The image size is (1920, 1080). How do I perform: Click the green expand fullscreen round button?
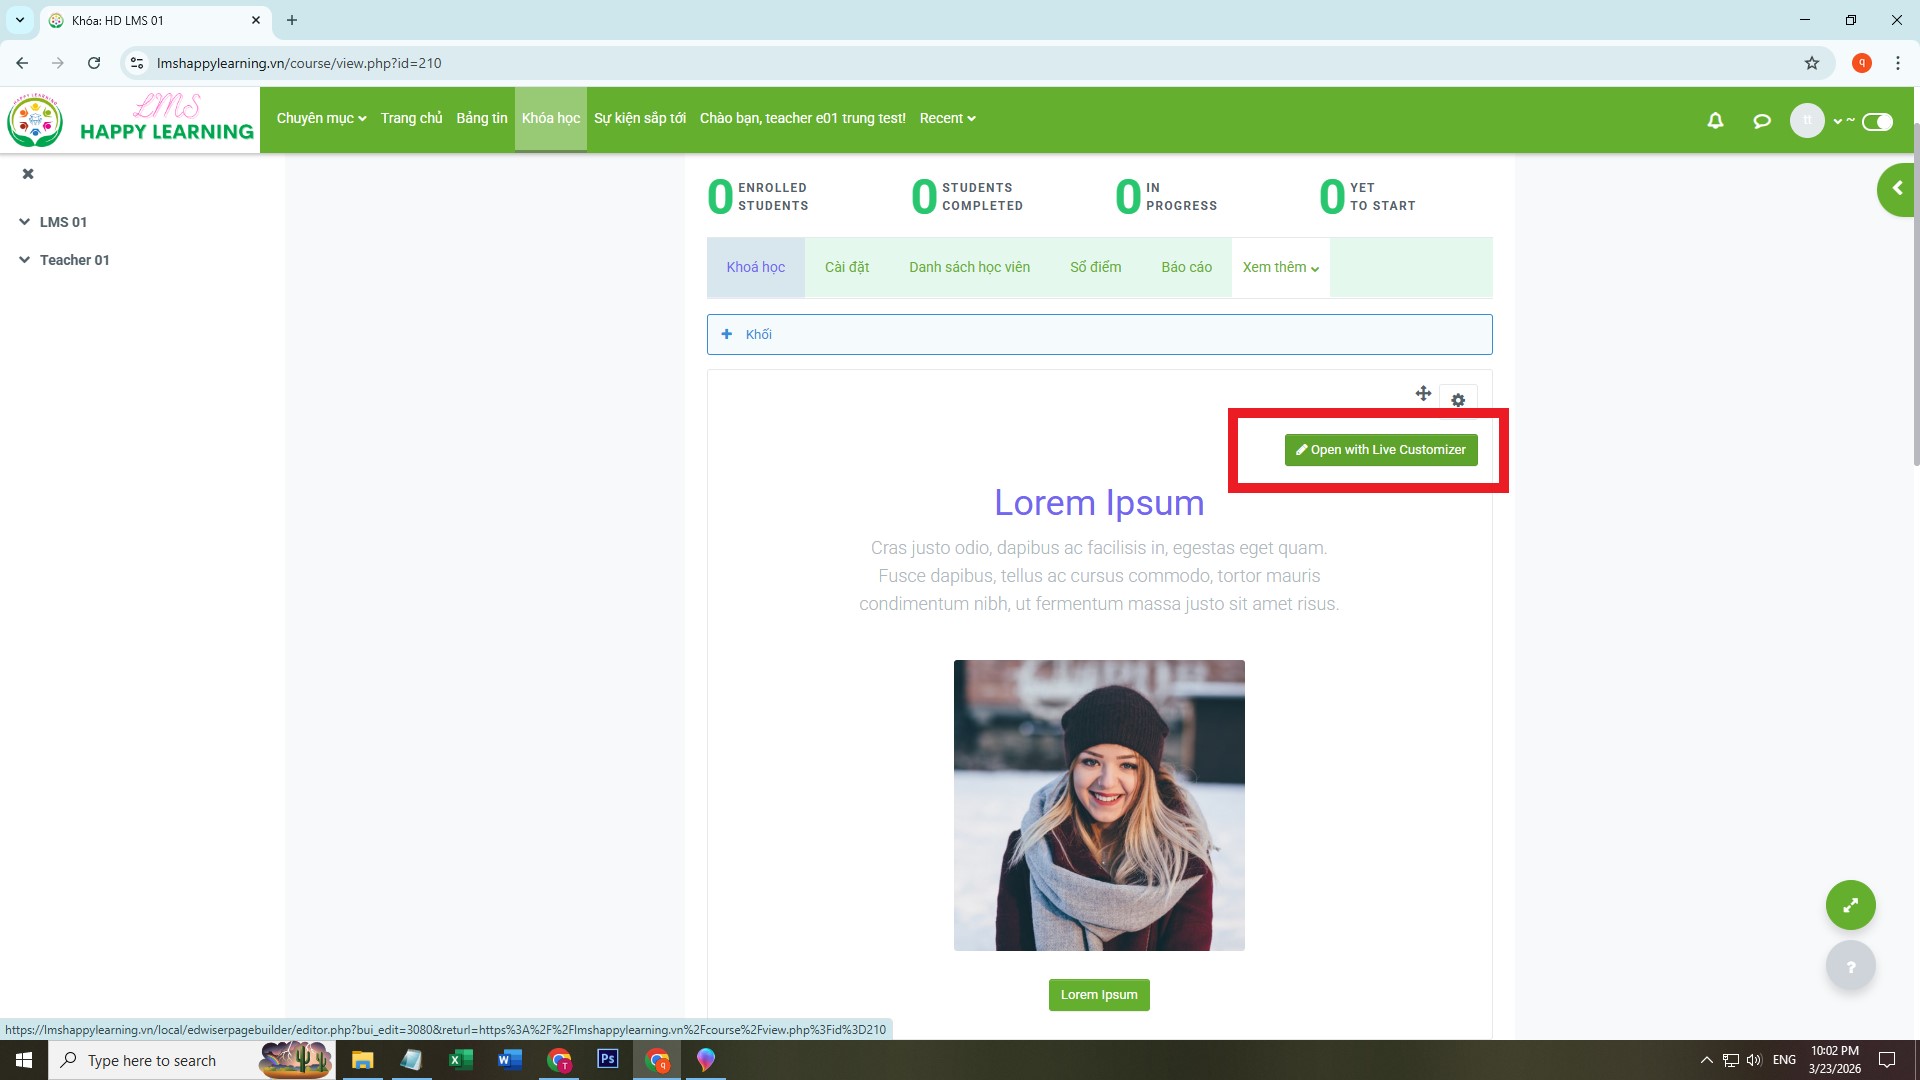pos(1850,905)
